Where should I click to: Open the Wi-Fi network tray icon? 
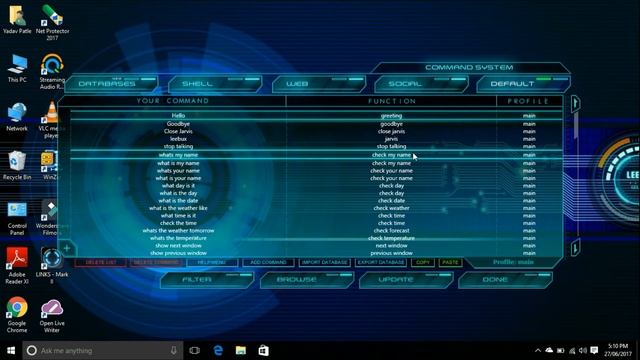coord(572,350)
